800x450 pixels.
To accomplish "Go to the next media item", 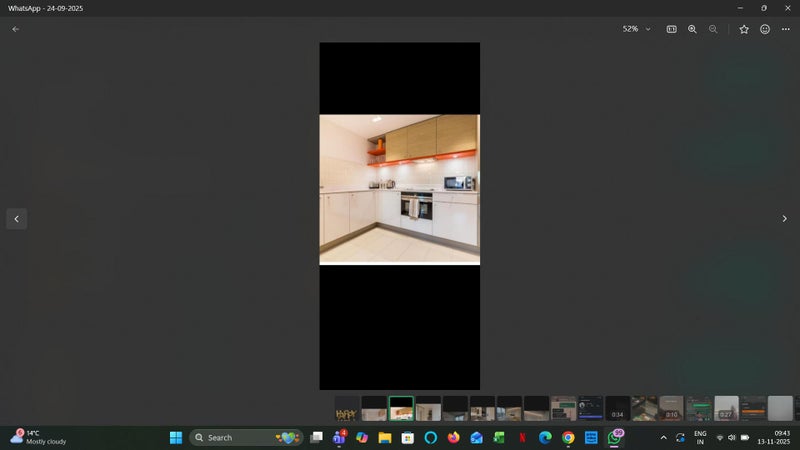I will click(x=784, y=218).
